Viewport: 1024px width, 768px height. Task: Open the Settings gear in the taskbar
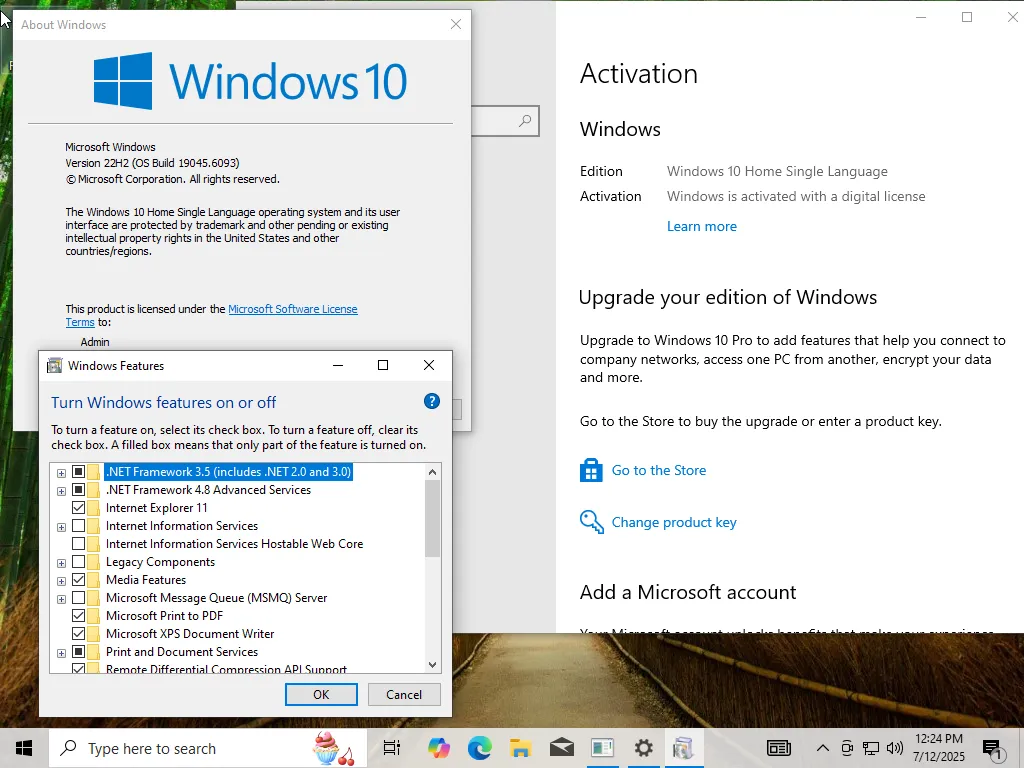(x=643, y=748)
